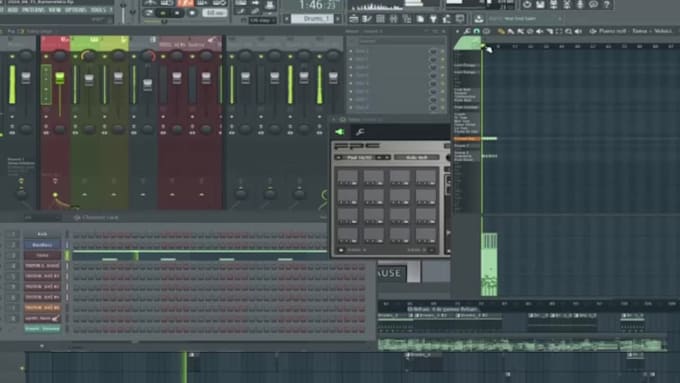Click mixer track number 1 beside Kick
The width and height of the screenshot is (680, 383).
click(13, 234)
